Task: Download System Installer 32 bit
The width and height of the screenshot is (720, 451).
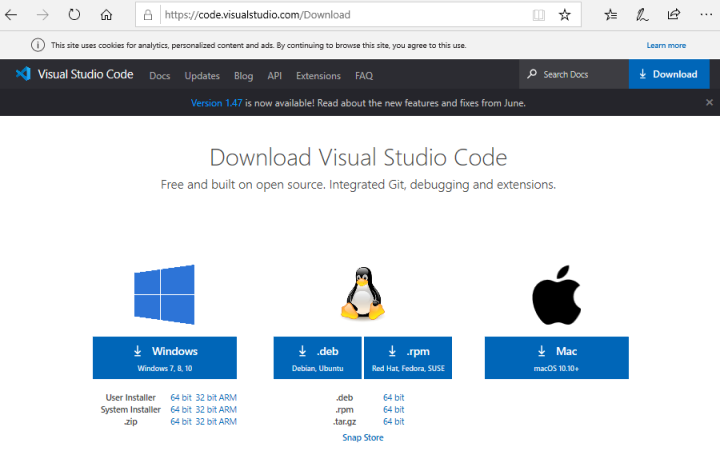Action: tap(206, 409)
